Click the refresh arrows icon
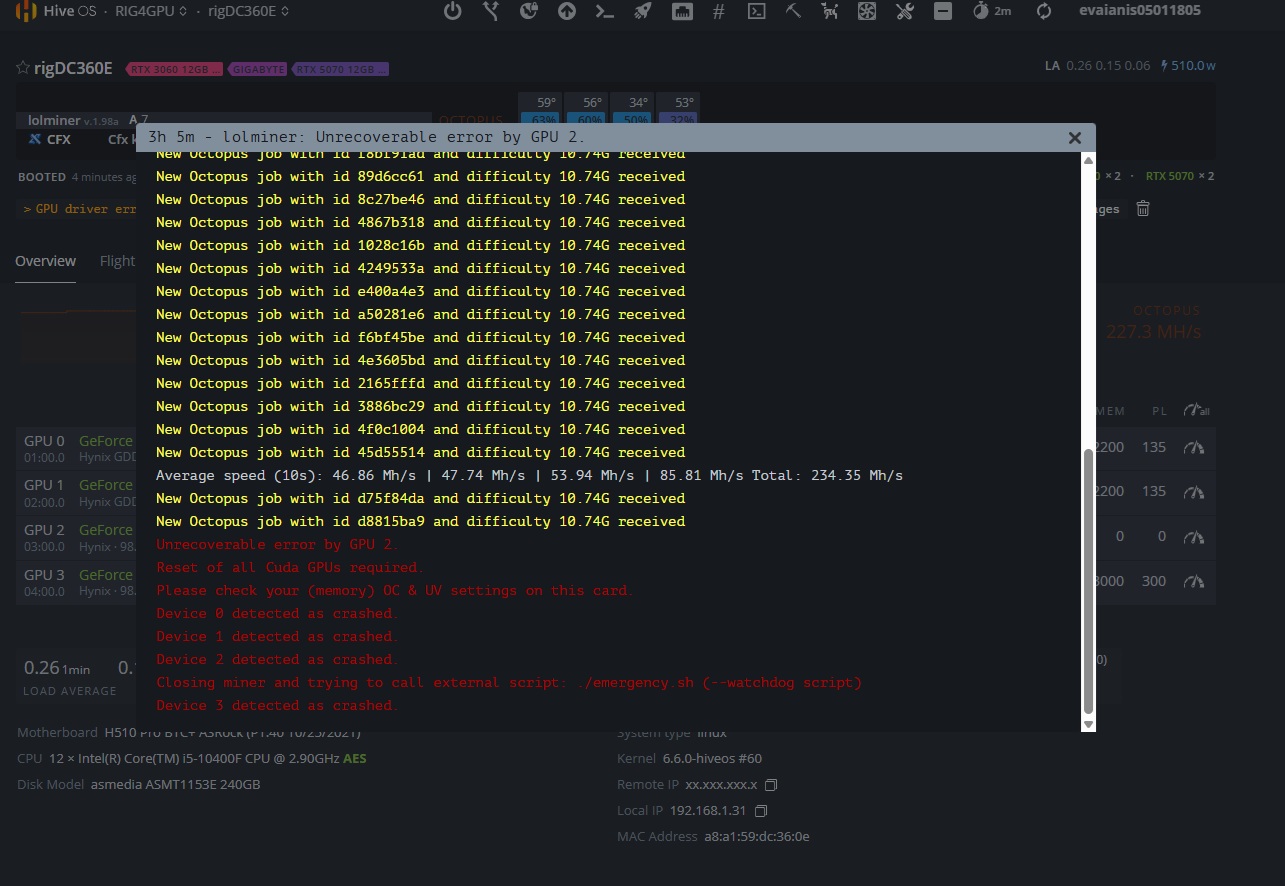 pyautogui.click(x=1044, y=11)
